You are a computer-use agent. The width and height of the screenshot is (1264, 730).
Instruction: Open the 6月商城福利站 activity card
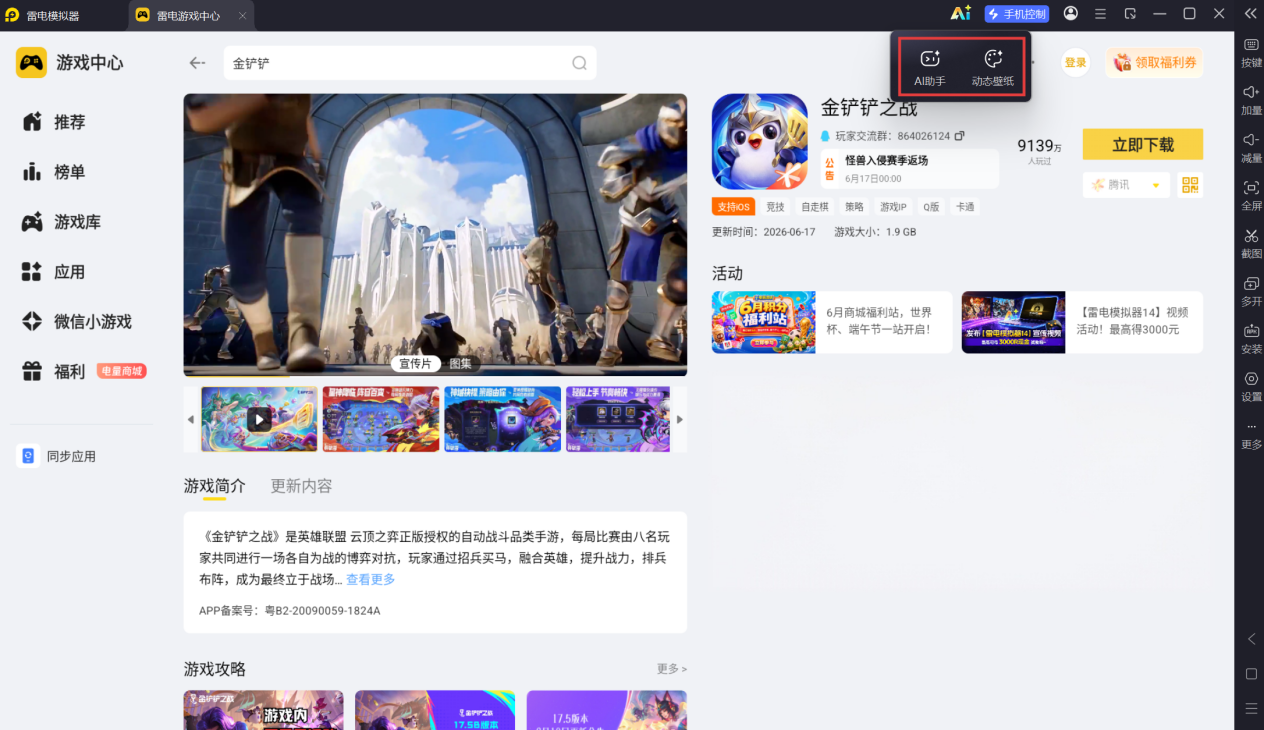832,322
